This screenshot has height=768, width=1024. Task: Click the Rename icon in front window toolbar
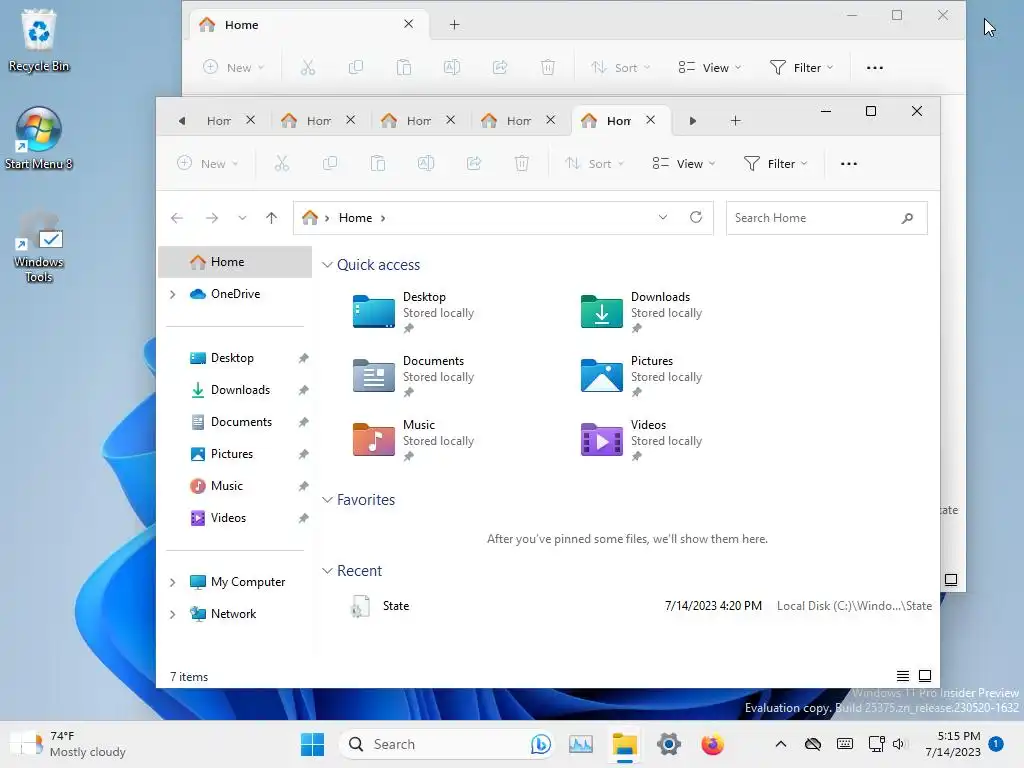pos(426,163)
